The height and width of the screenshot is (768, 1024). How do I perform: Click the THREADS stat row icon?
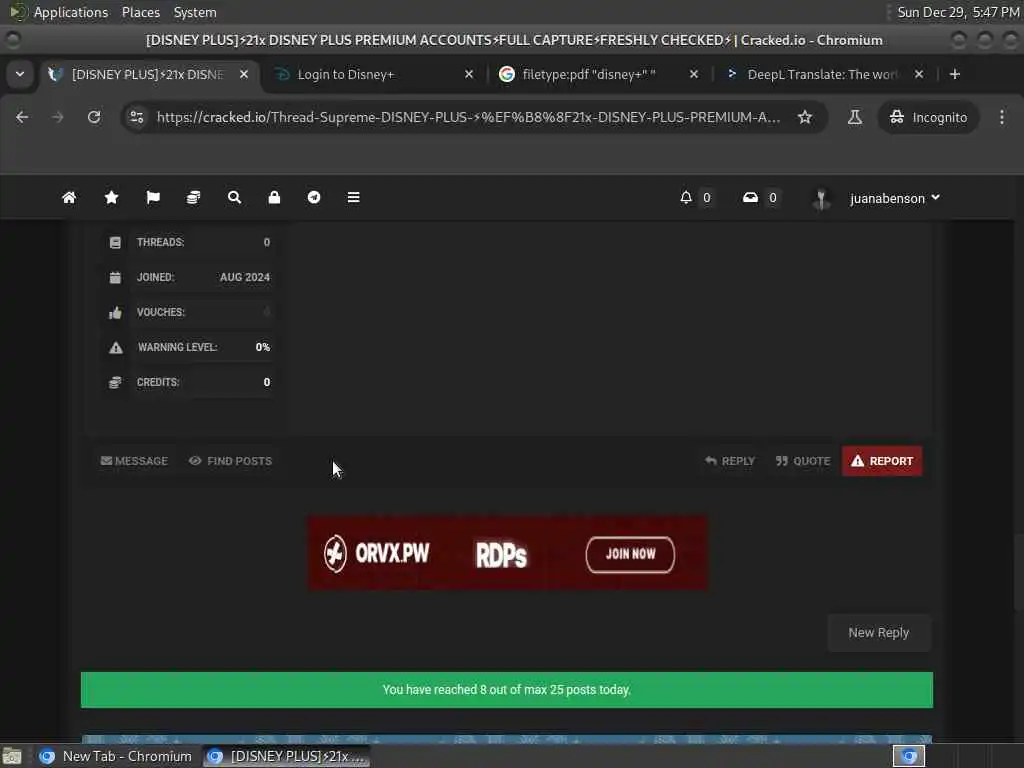115,242
